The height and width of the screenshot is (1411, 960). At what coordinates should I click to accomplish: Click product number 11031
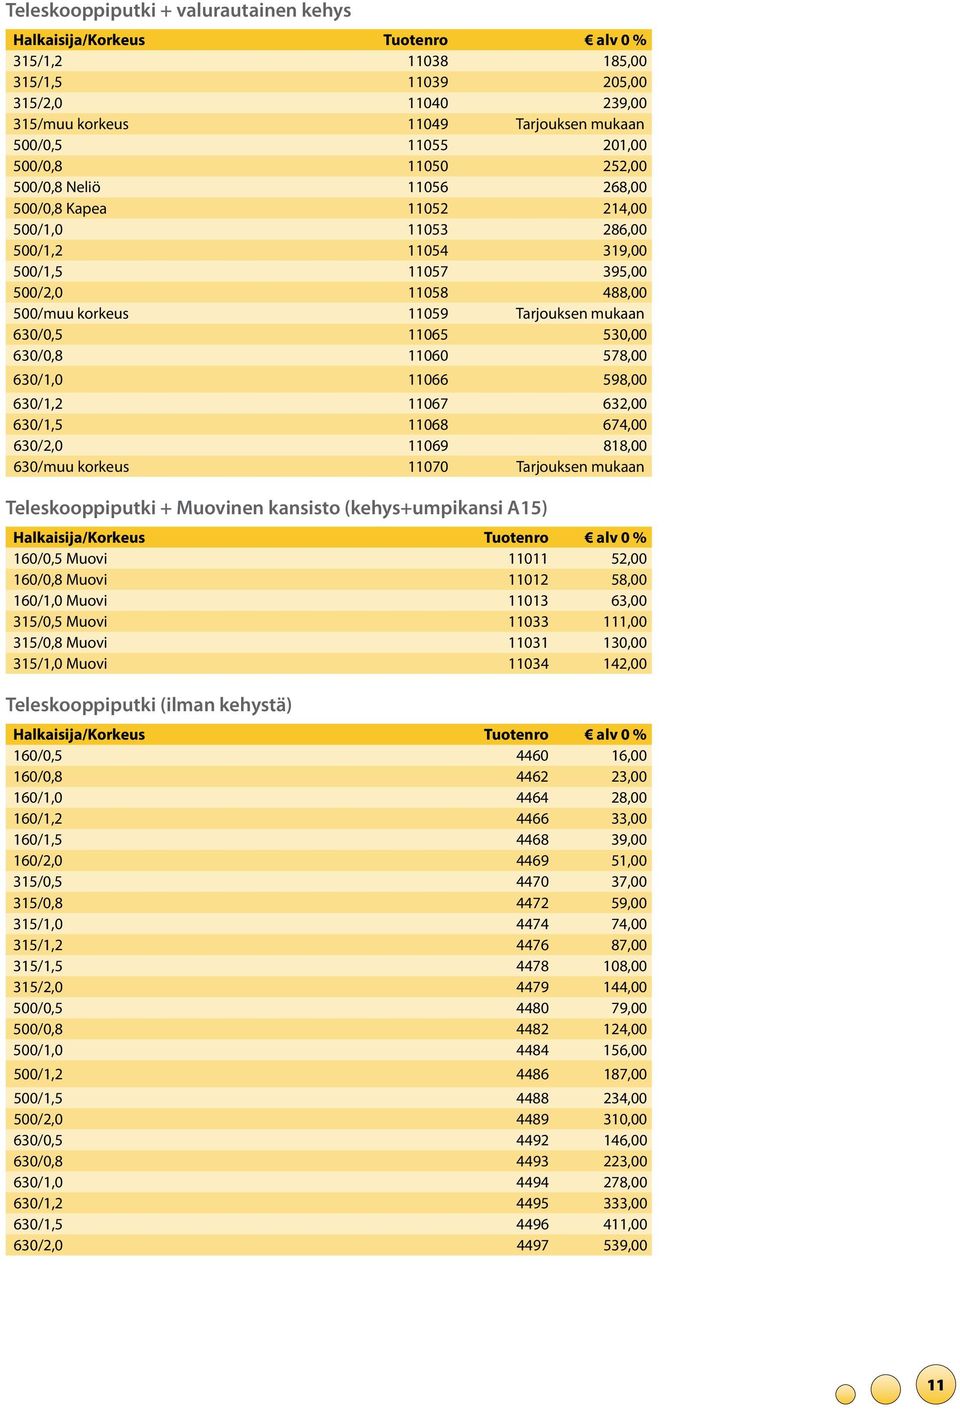click(x=528, y=642)
